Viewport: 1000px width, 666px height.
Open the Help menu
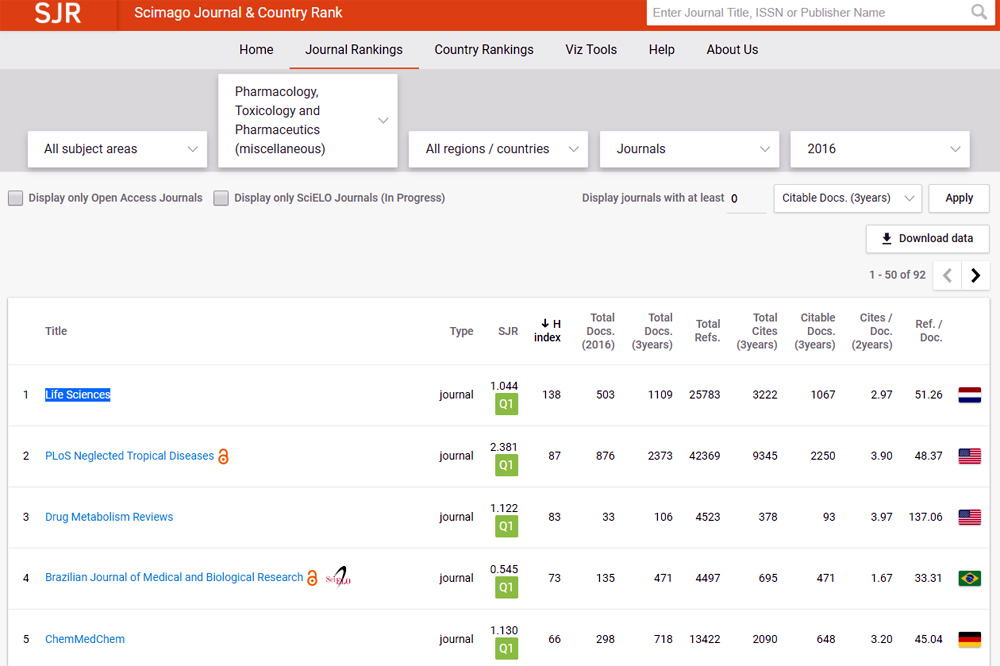tap(661, 50)
